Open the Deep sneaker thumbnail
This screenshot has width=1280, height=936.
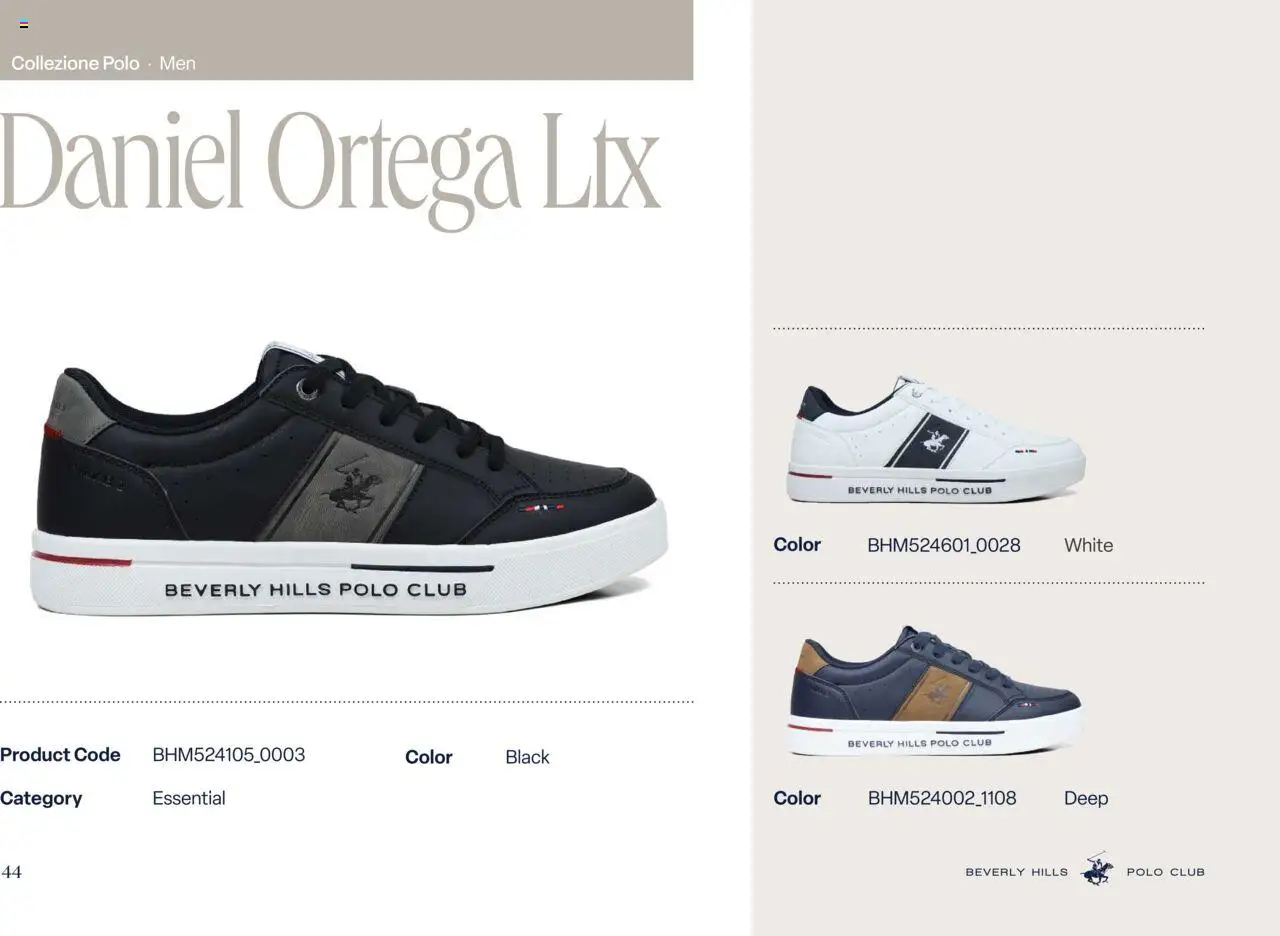click(x=935, y=691)
